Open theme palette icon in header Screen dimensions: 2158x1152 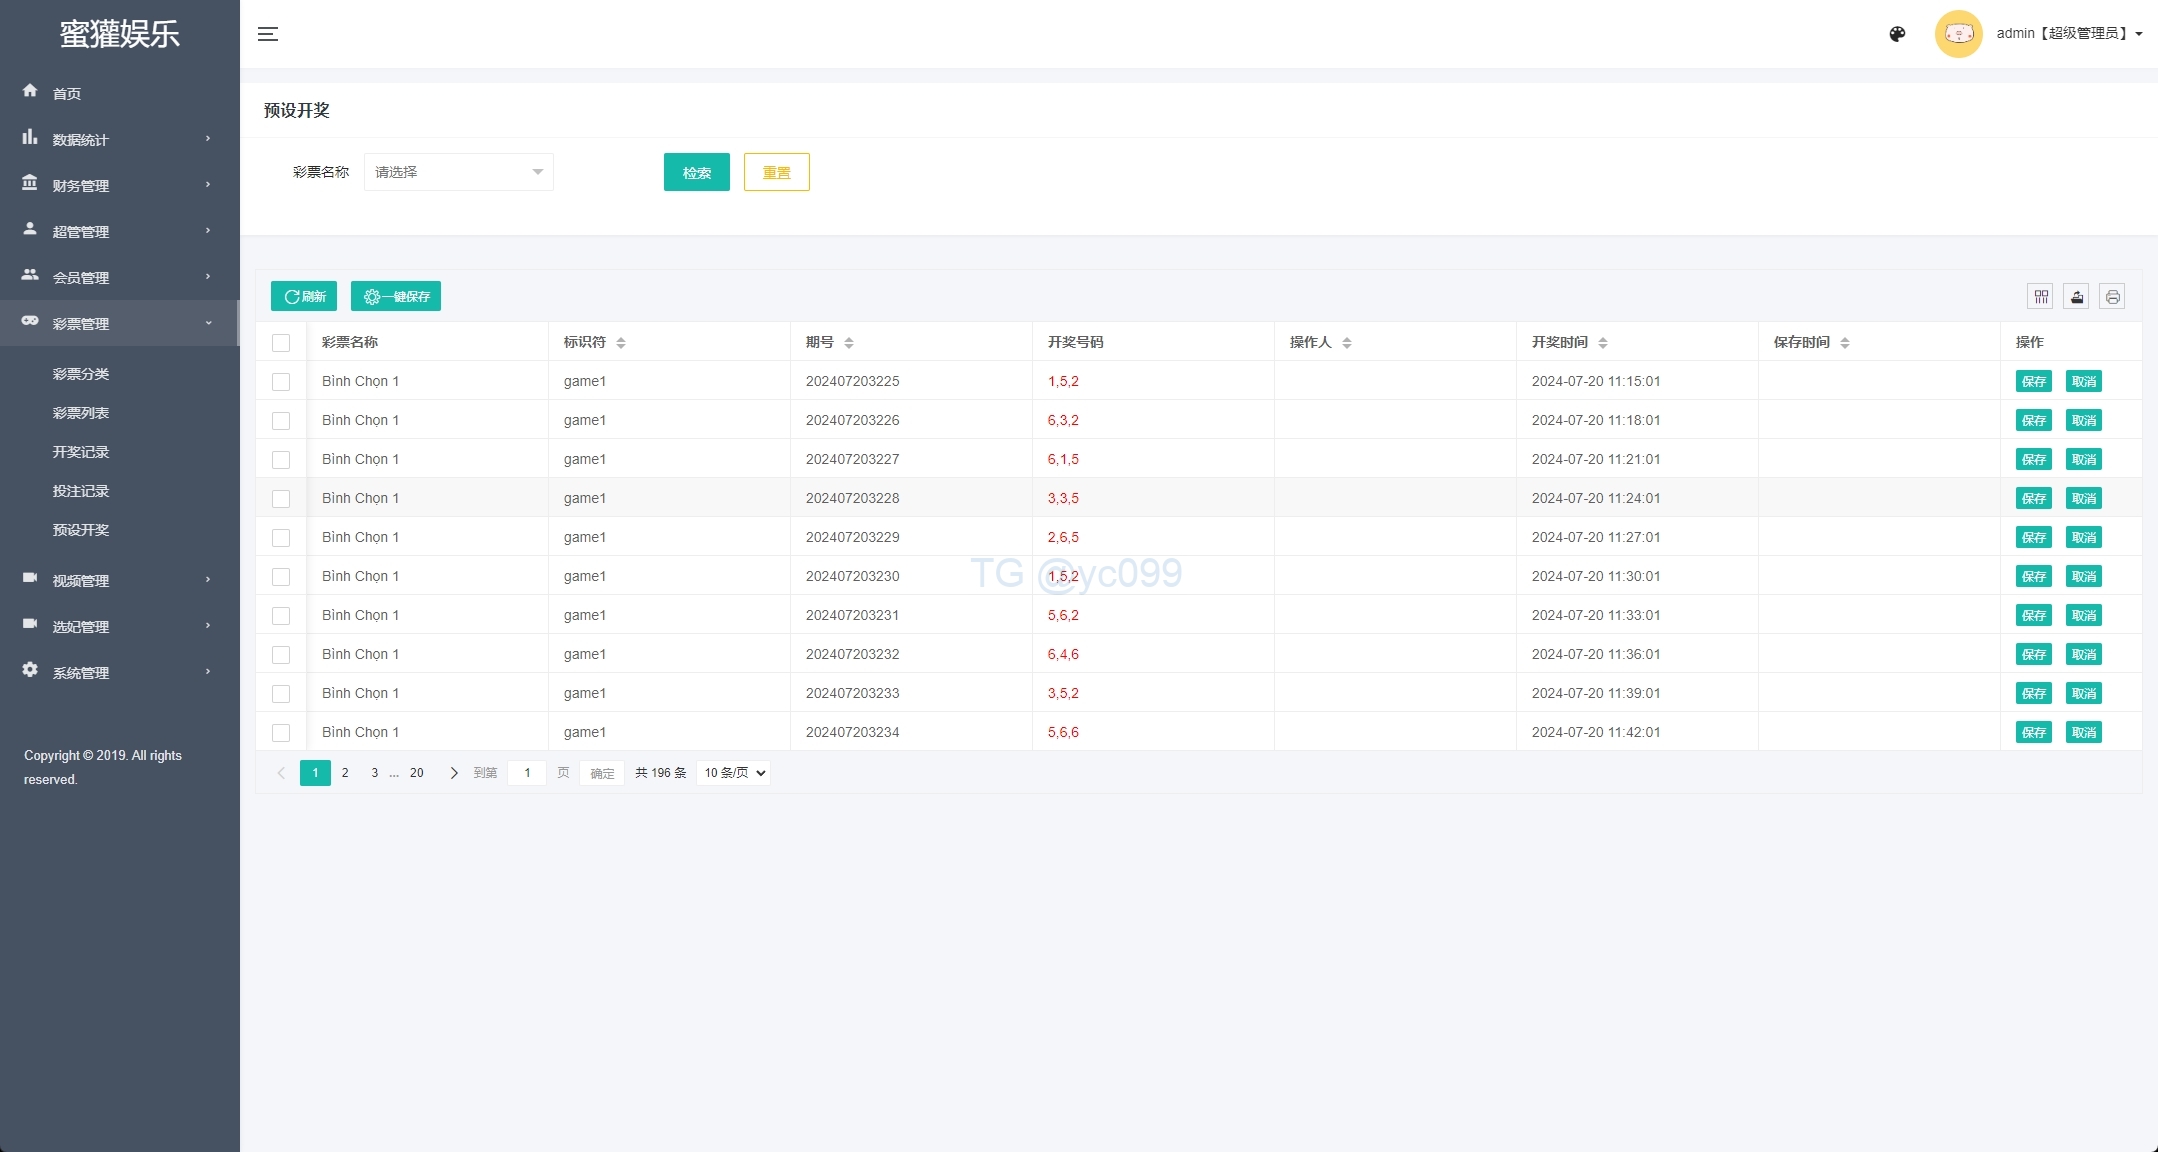pos(1897,34)
